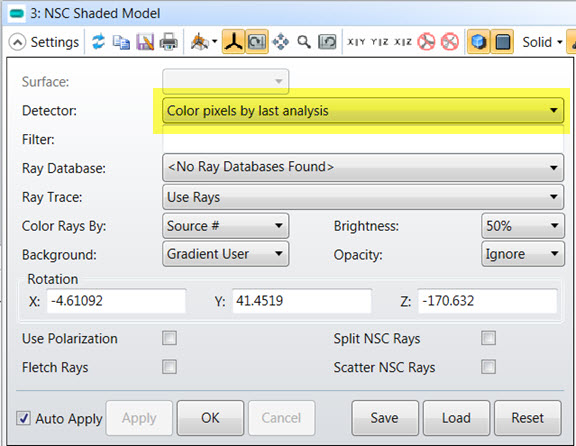Switch to the X|Y view orientation
Screen dimensions: 576x446
(x=356, y=42)
